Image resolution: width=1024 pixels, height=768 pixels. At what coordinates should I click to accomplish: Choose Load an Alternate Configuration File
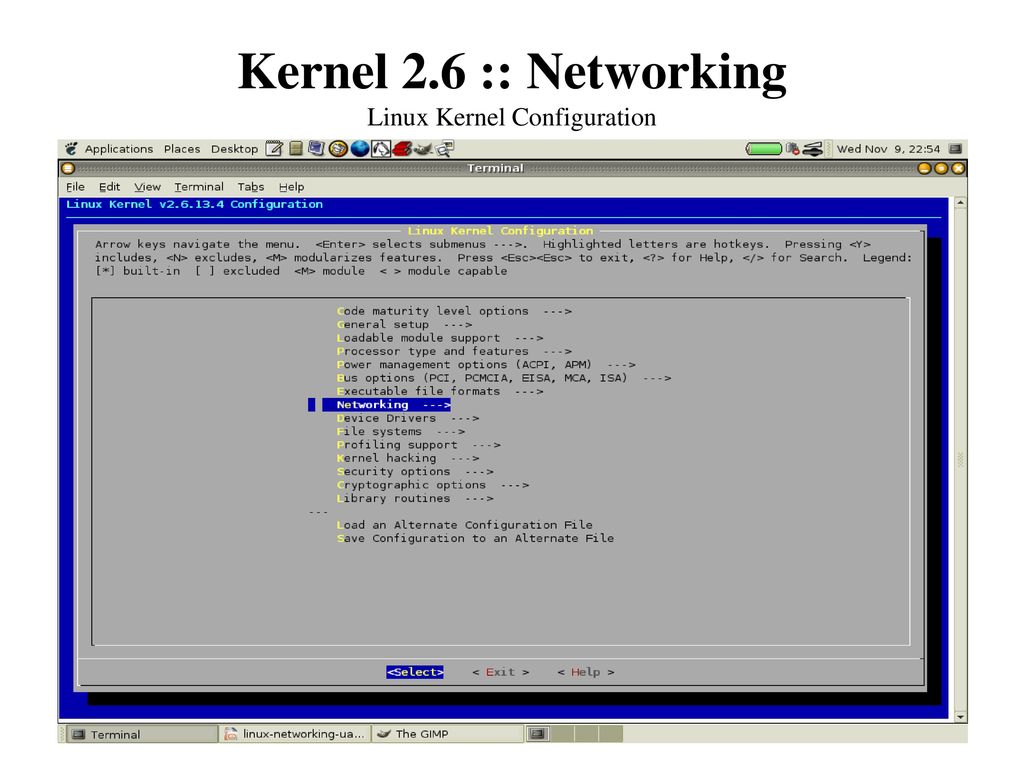(x=464, y=525)
